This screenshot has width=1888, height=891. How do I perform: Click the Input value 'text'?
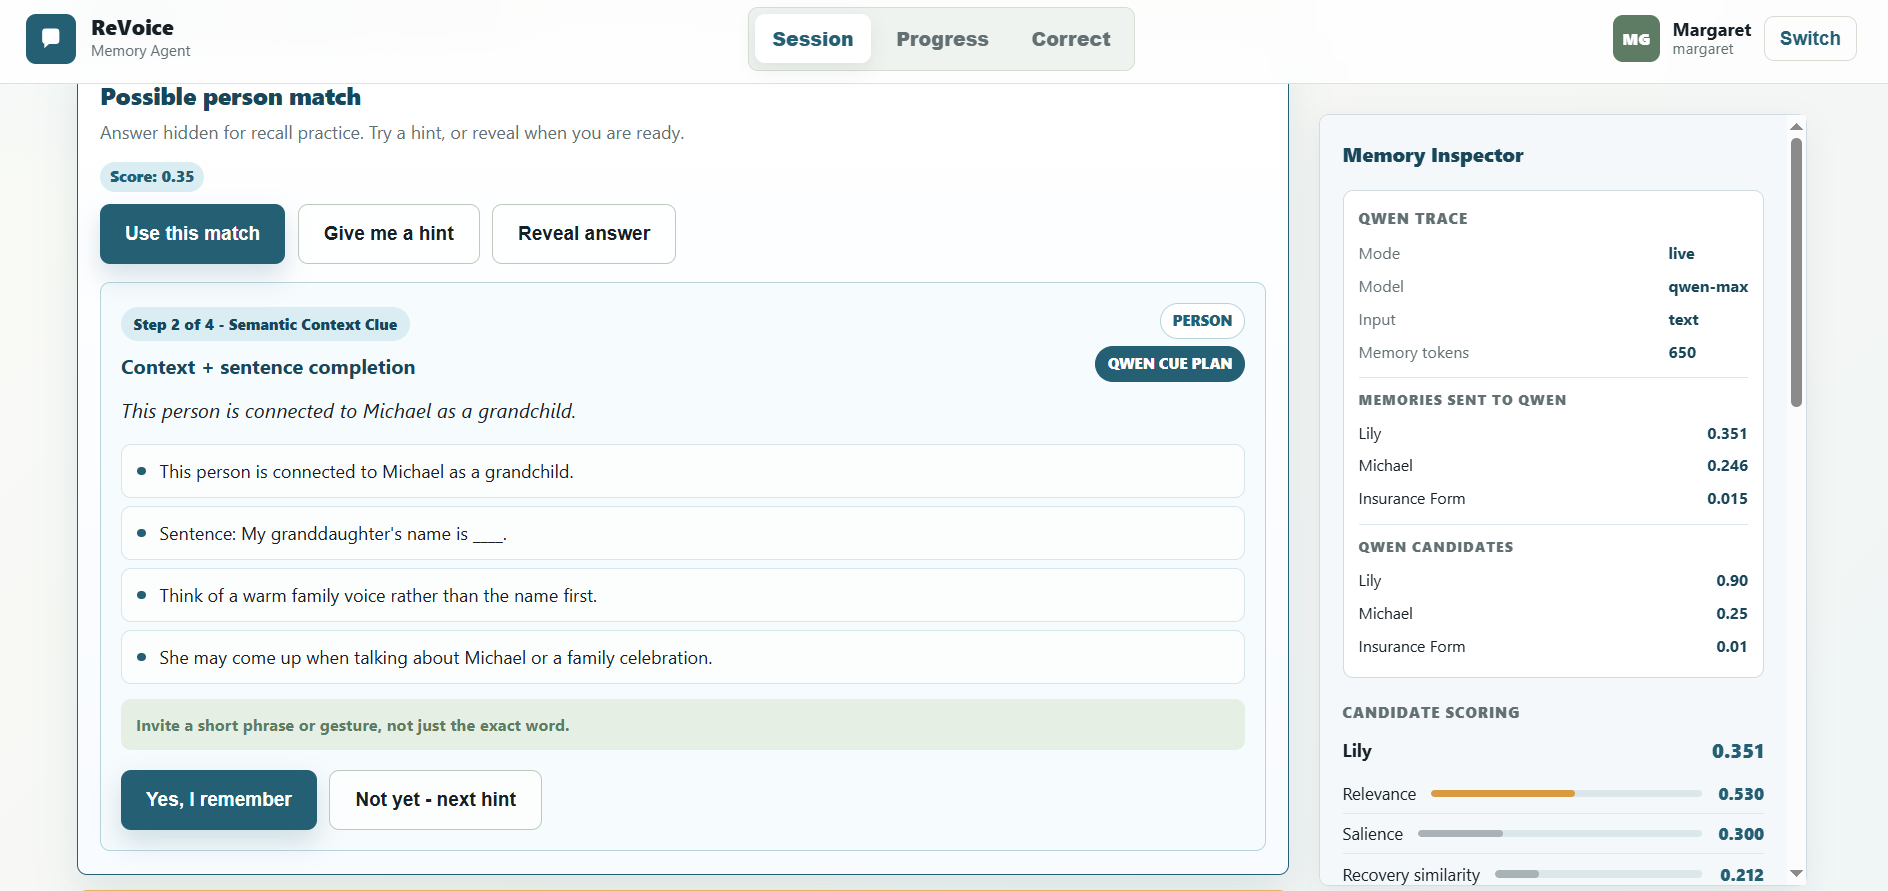pyautogui.click(x=1683, y=320)
